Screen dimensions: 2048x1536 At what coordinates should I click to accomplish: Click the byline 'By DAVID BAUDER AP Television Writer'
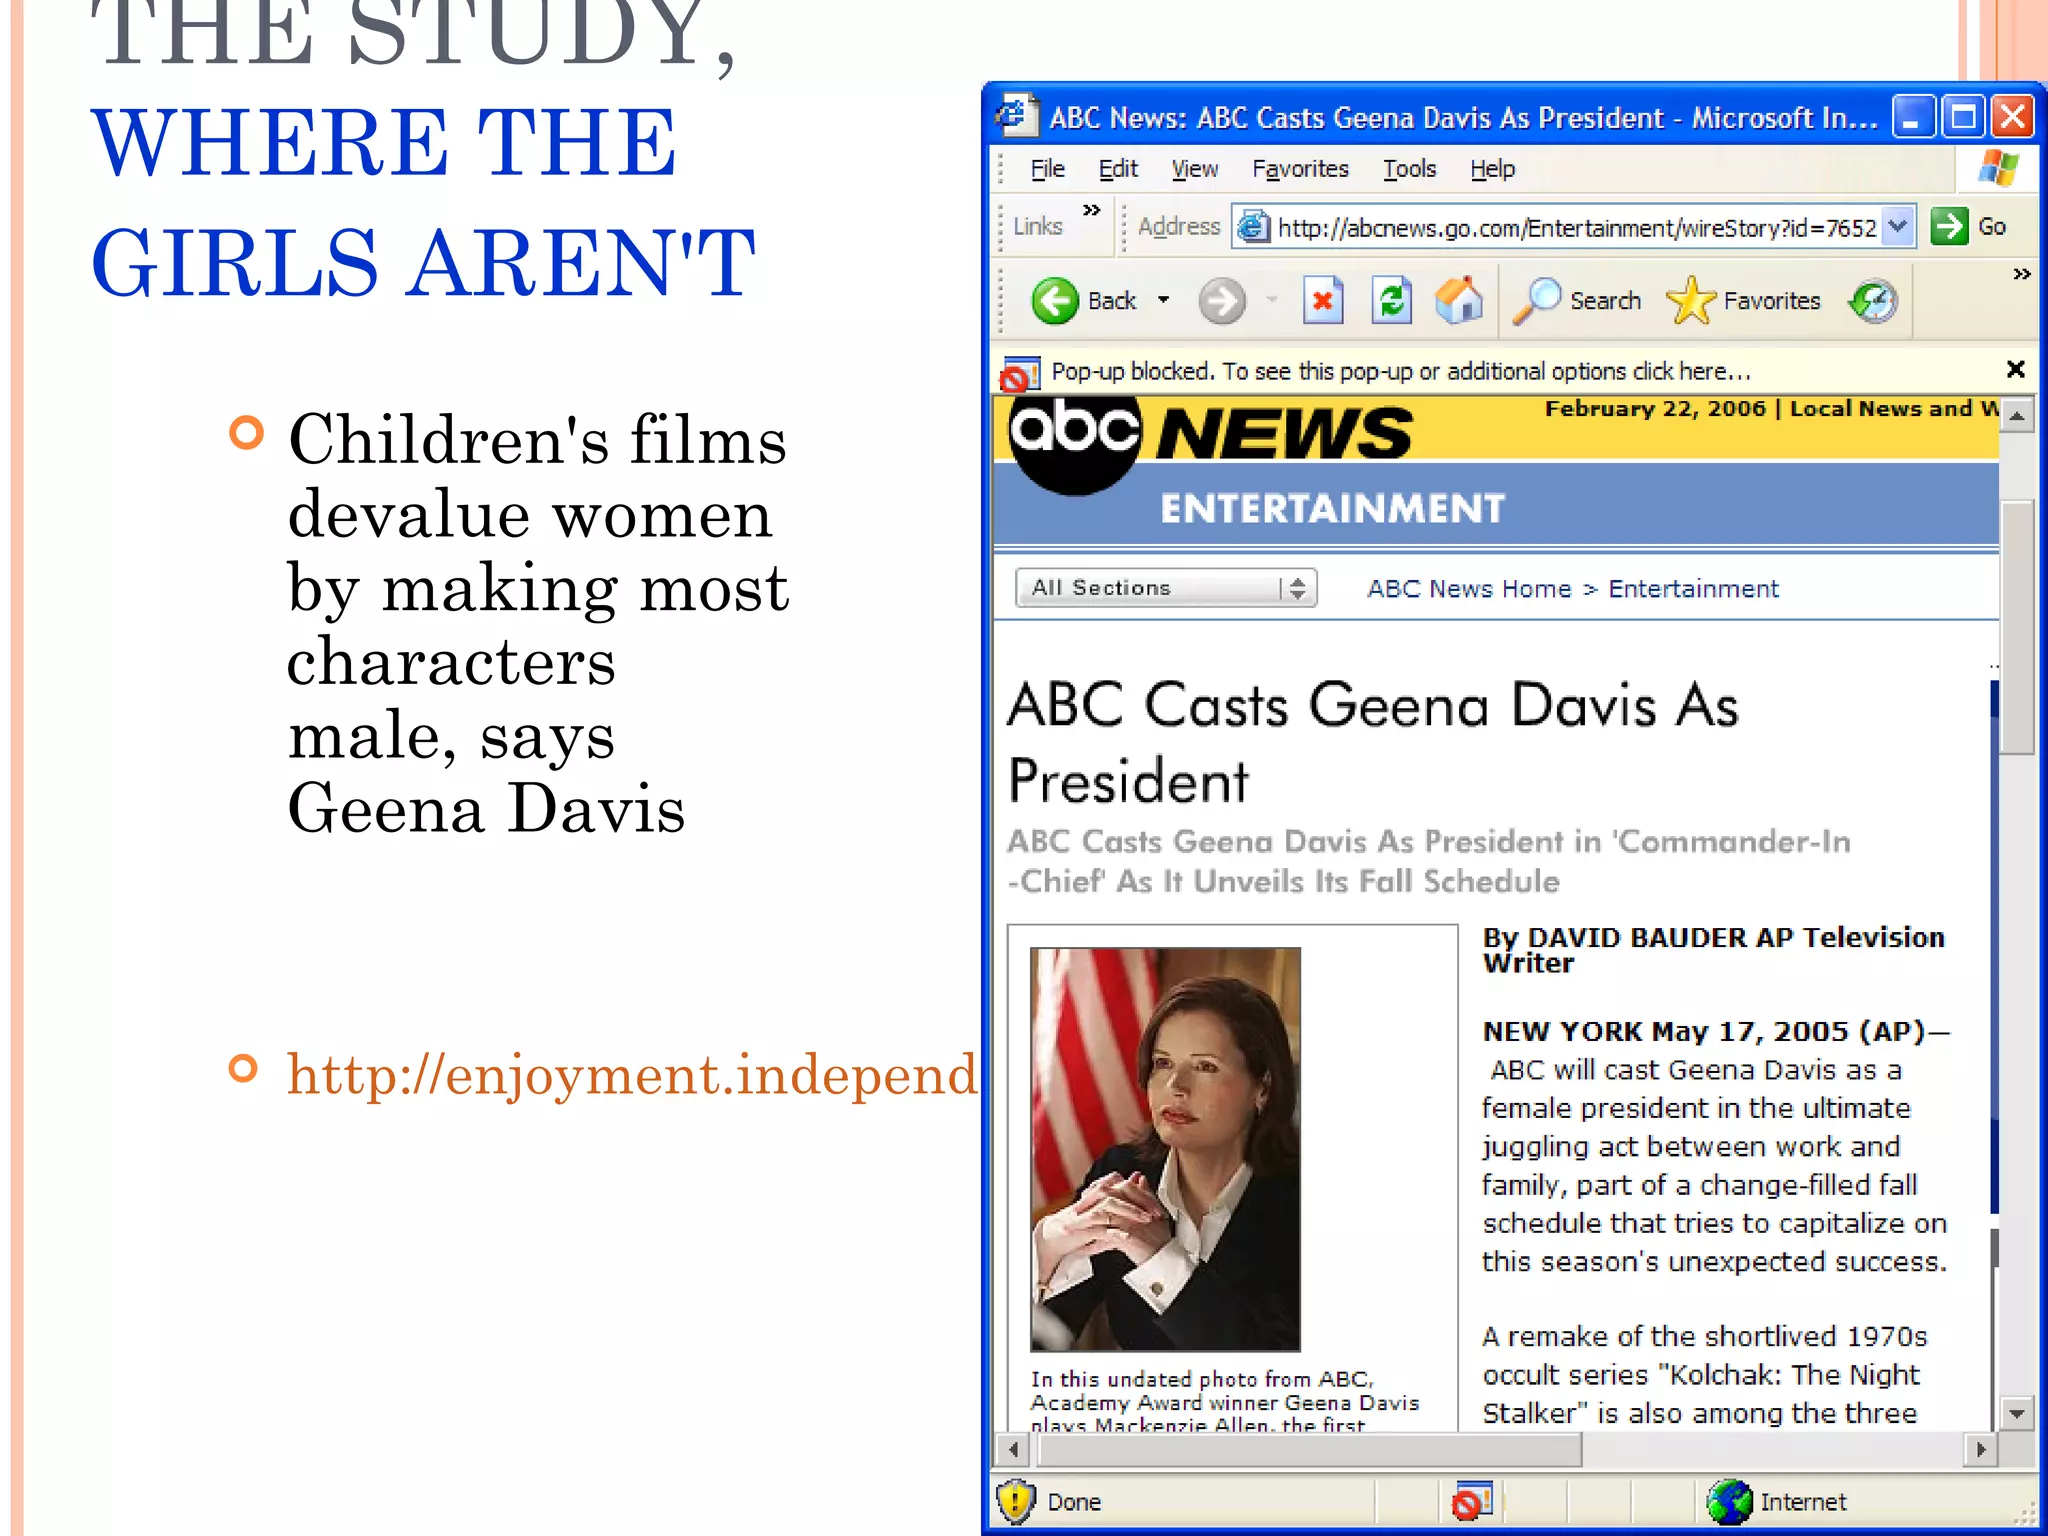1713,950
